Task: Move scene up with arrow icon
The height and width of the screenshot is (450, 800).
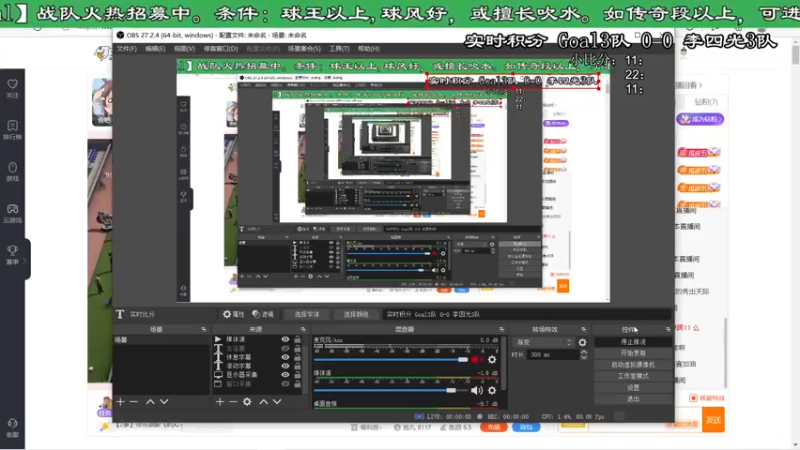Action: (150, 402)
